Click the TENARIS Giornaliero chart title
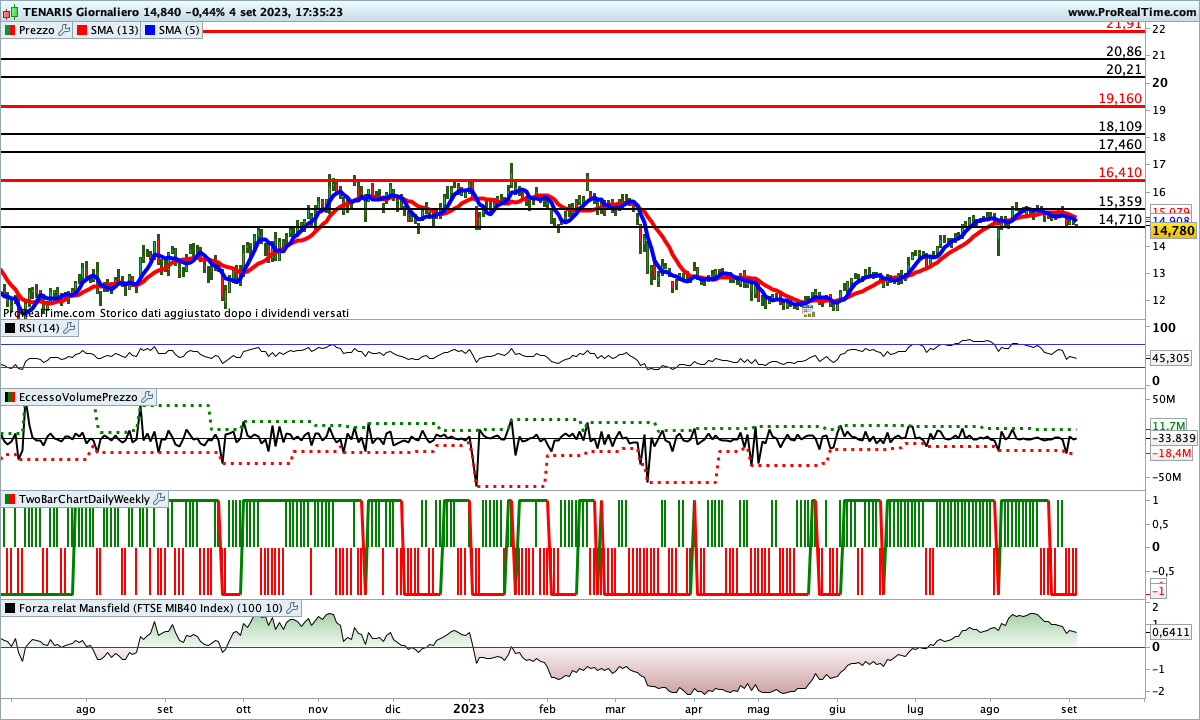The image size is (1200, 720). pyautogui.click(x=79, y=12)
